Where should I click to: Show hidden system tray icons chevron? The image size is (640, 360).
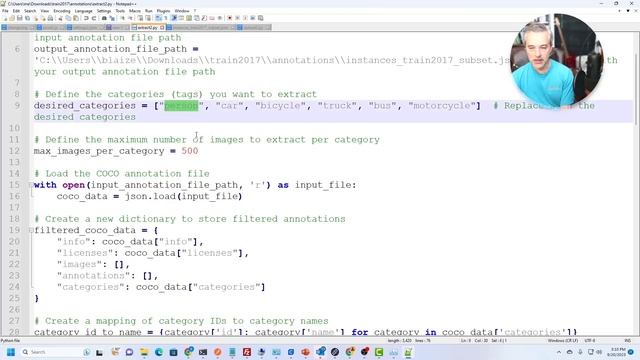(x=559, y=352)
